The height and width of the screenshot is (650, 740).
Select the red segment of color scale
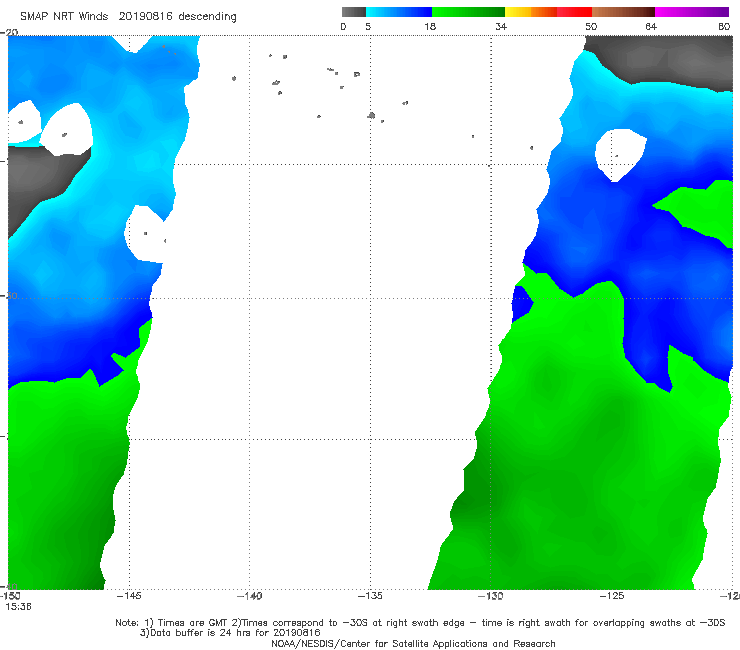pyautogui.click(x=574, y=12)
